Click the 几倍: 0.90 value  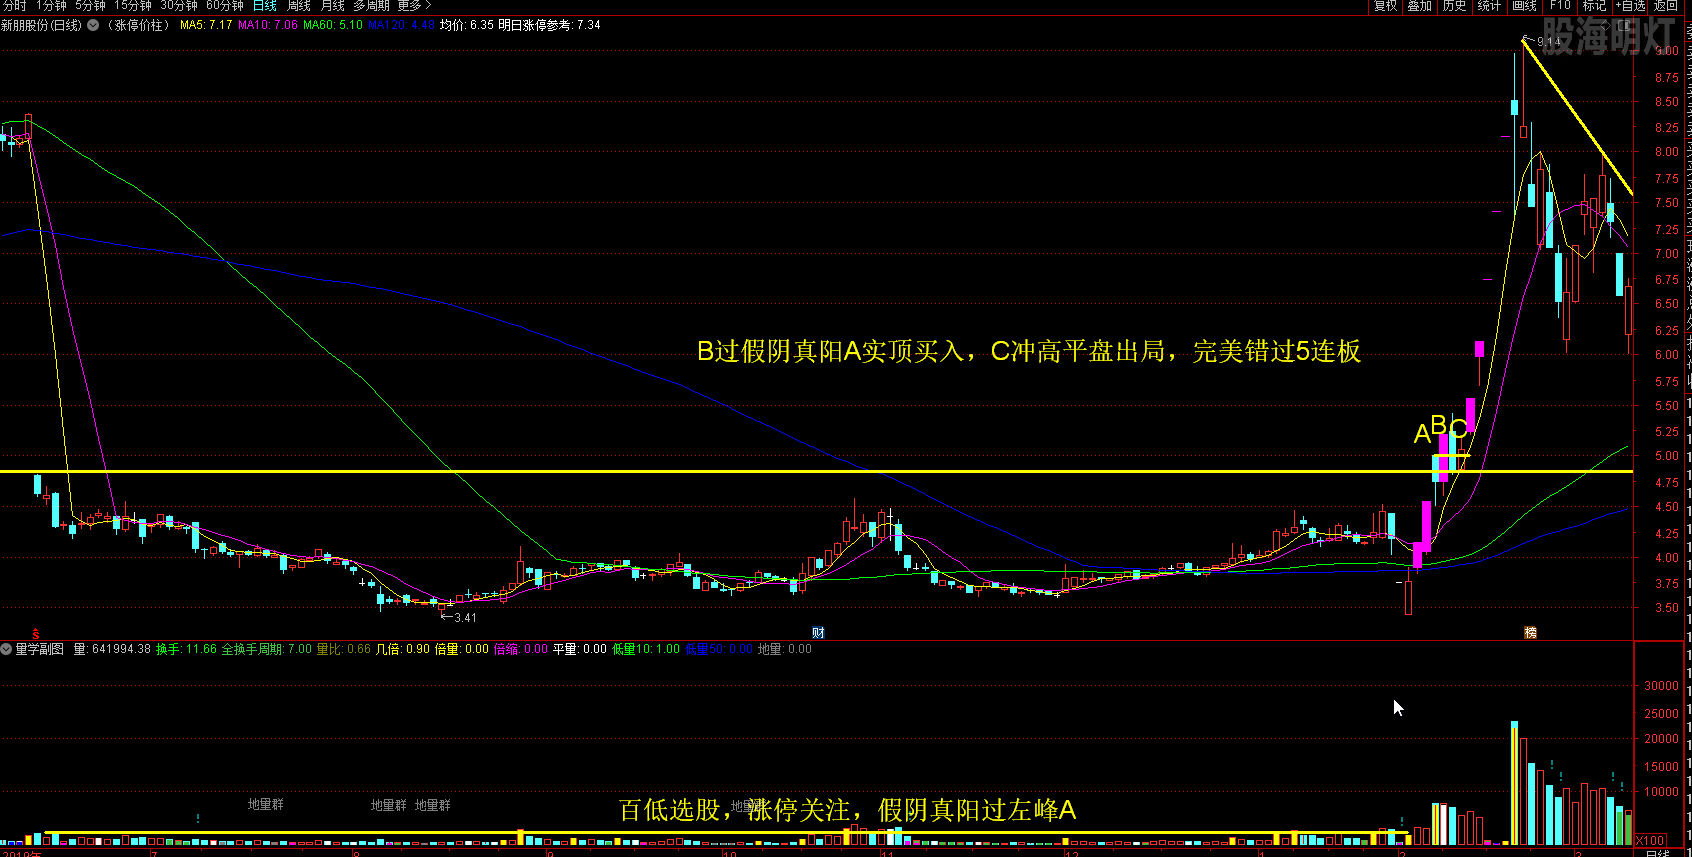click(402, 649)
